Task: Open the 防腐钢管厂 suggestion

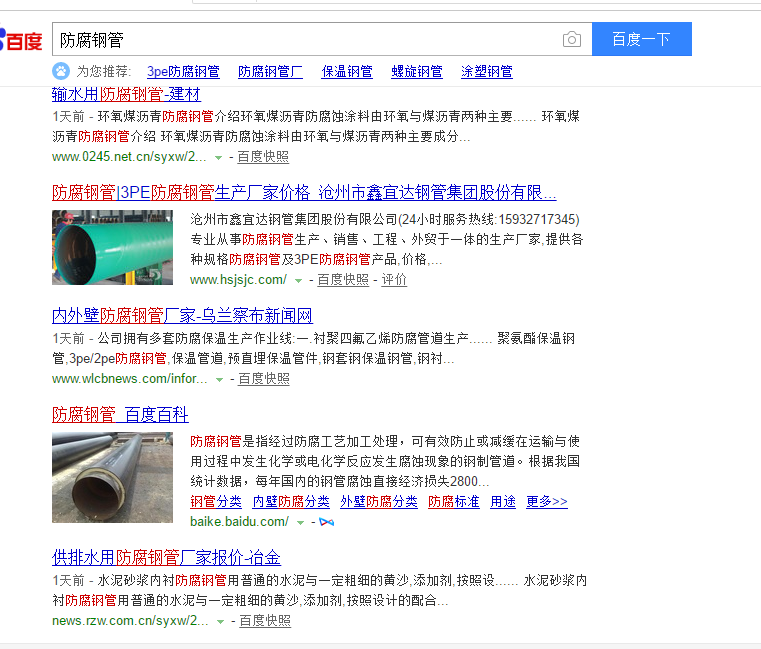Action: [270, 72]
